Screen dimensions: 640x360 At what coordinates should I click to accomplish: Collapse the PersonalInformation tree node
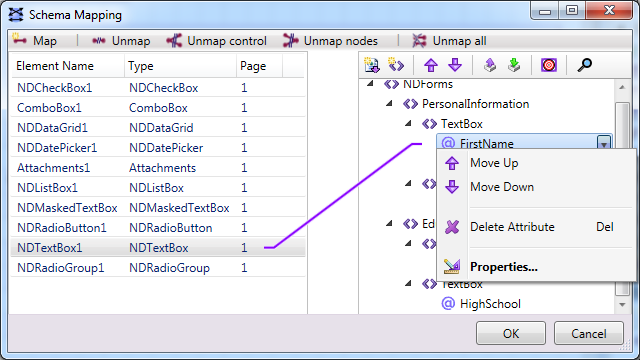click(x=389, y=104)
